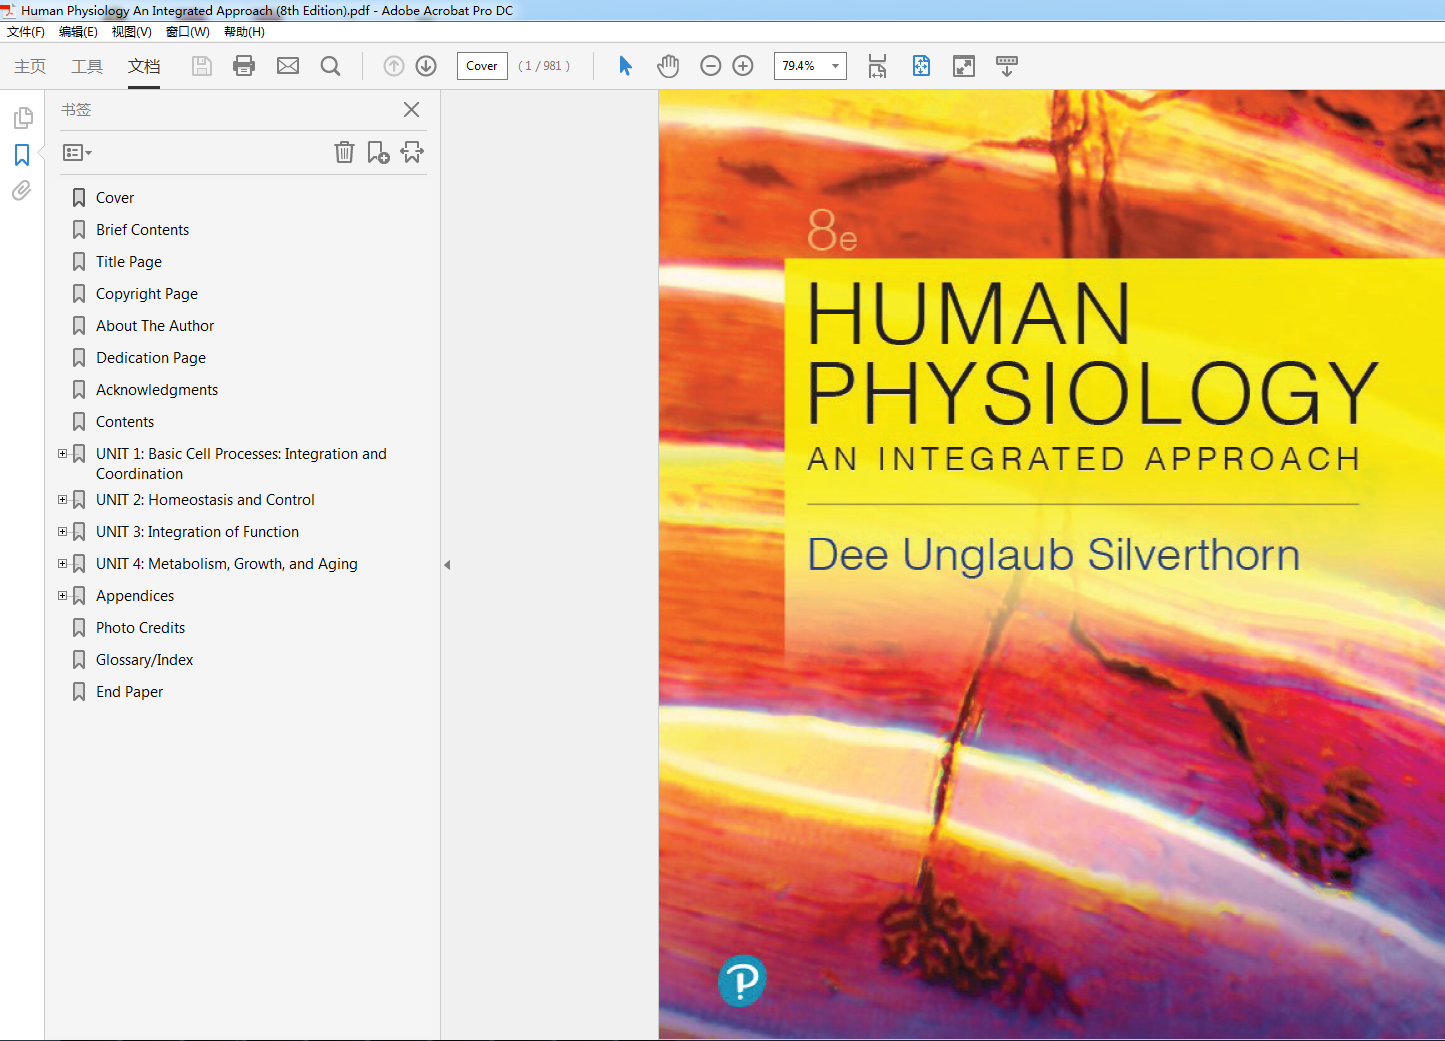The width and height of the screenshot is (1445, 1041).
Task: Expand the UNIT 2: Homeostasis and Control bookmark
Action: [62, 499]
